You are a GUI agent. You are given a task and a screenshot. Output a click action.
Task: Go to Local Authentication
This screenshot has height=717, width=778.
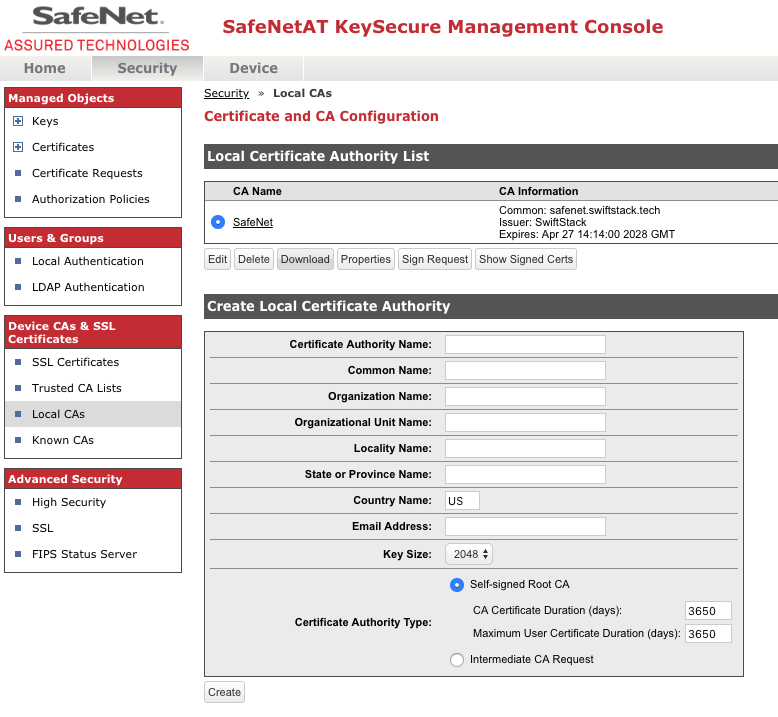coord(88,261)
